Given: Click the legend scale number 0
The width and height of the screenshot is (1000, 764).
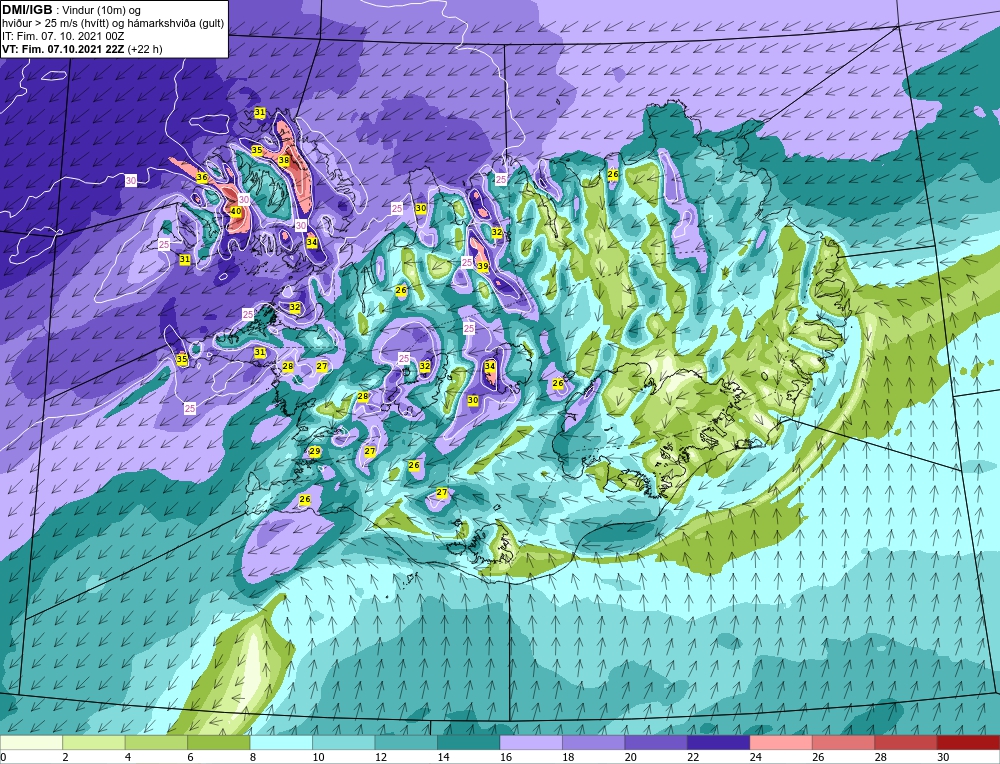Looking at the screenshot, I should (4, 757).
